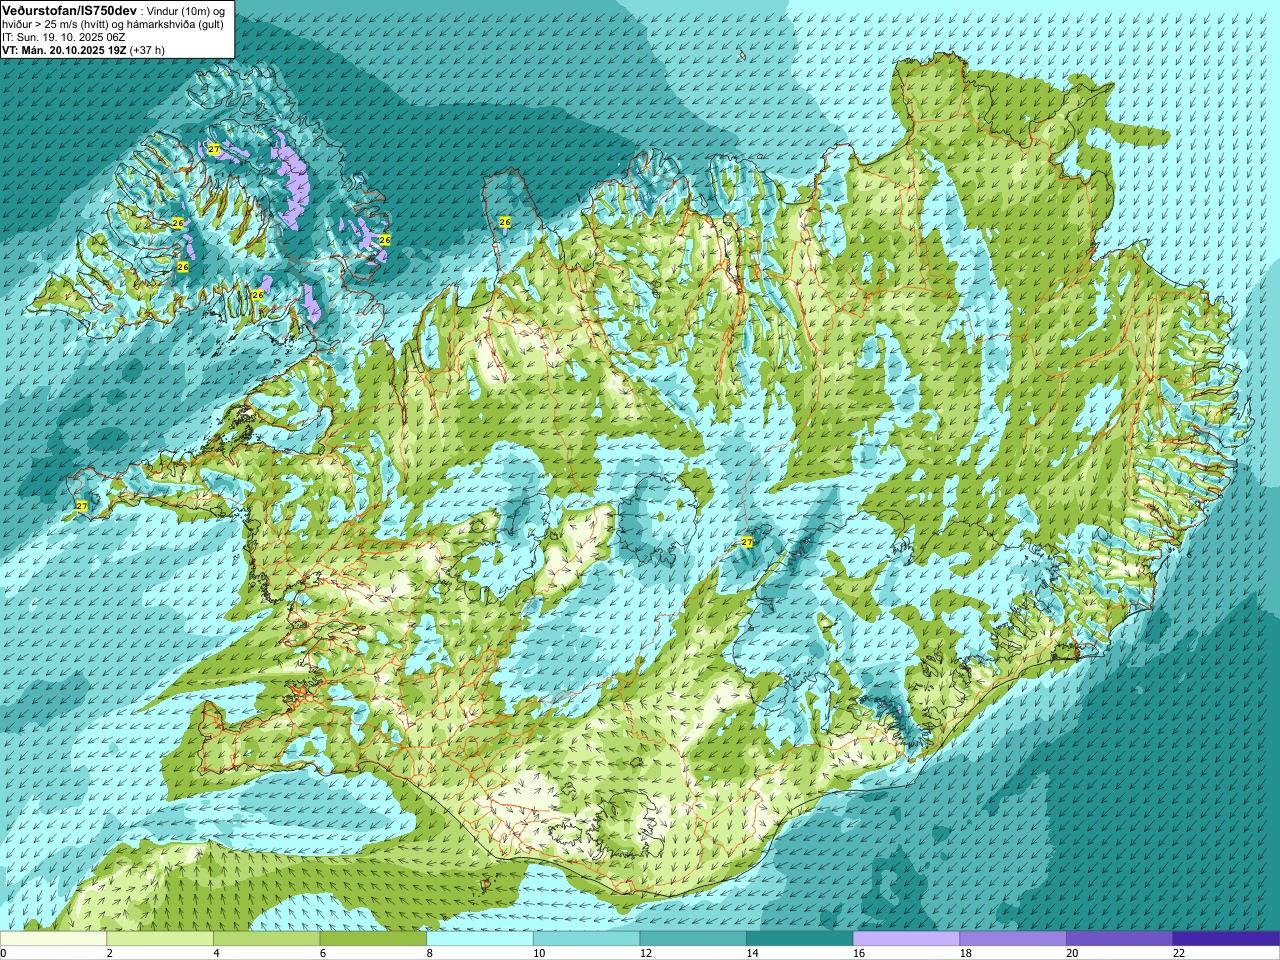Click the 'VT: Mán. 20.10.2025 19Z' valid time
The height and width of the screenshot is (960, 1280).
64,50
